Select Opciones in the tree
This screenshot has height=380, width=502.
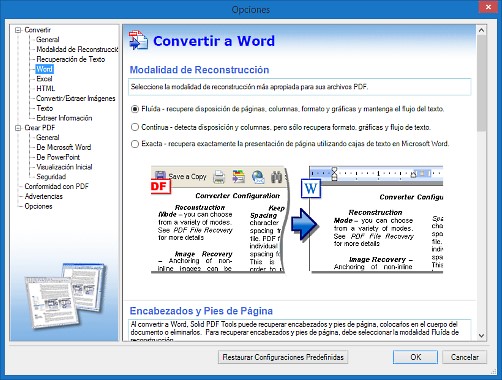pos(38,206)
